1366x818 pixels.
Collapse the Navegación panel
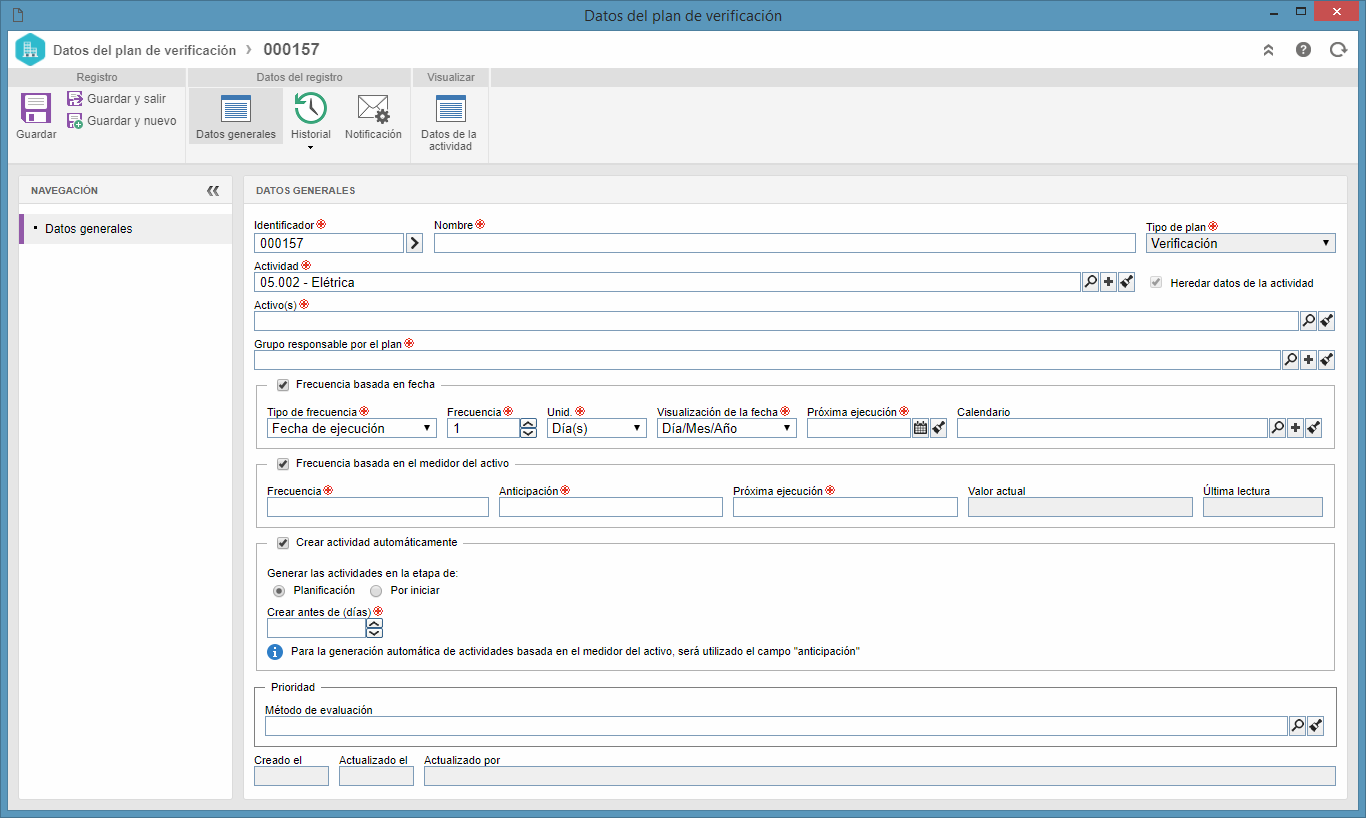(213, 190)
